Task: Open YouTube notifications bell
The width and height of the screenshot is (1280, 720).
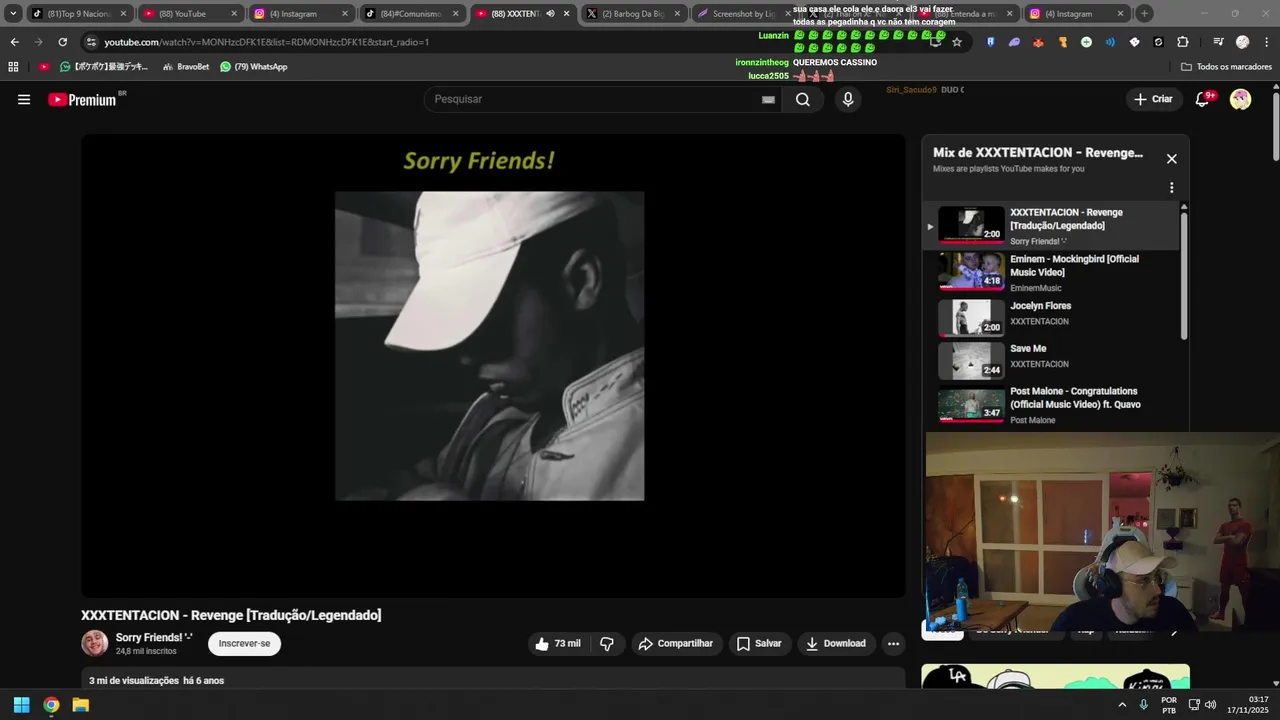Action: (1203, 99)
